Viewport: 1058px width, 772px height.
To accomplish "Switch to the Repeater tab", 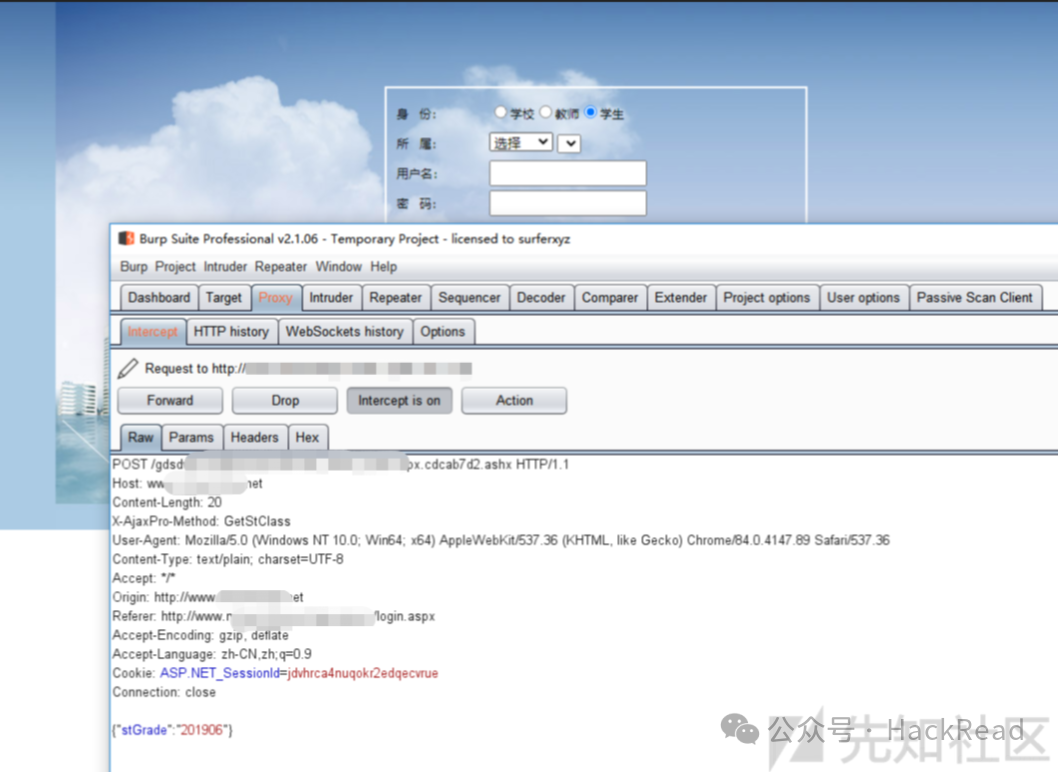I will (395, 298).
